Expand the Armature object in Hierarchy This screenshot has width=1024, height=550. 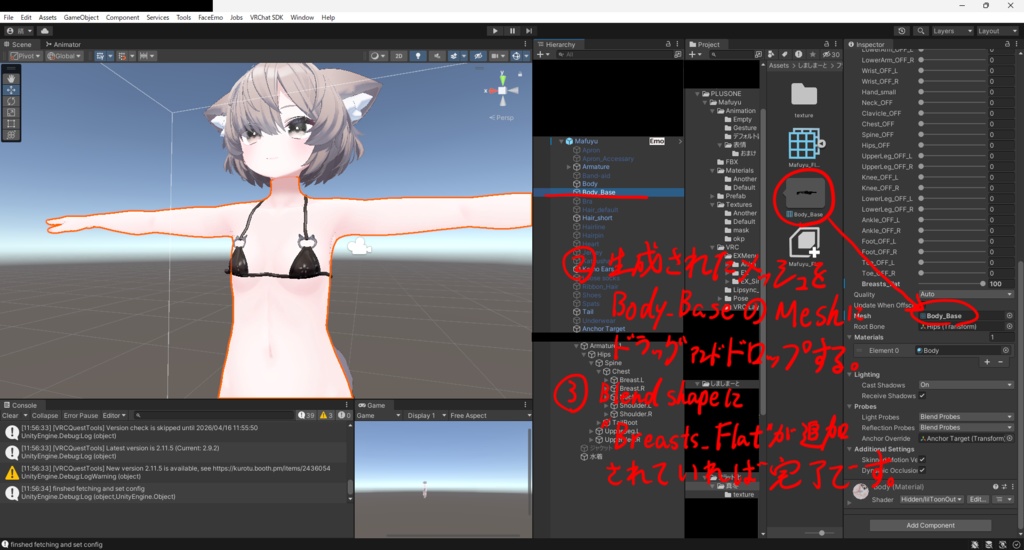pos(568,167)
